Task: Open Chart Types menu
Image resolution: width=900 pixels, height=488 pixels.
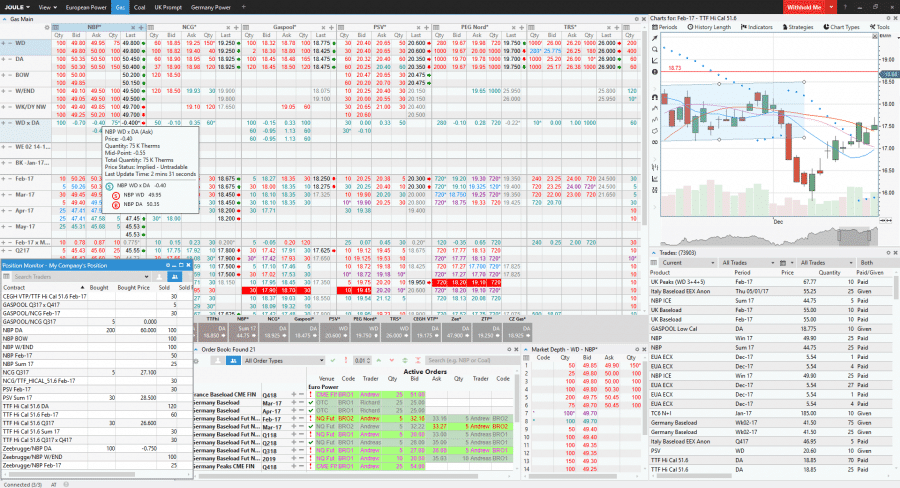Action: pos(841,27)
